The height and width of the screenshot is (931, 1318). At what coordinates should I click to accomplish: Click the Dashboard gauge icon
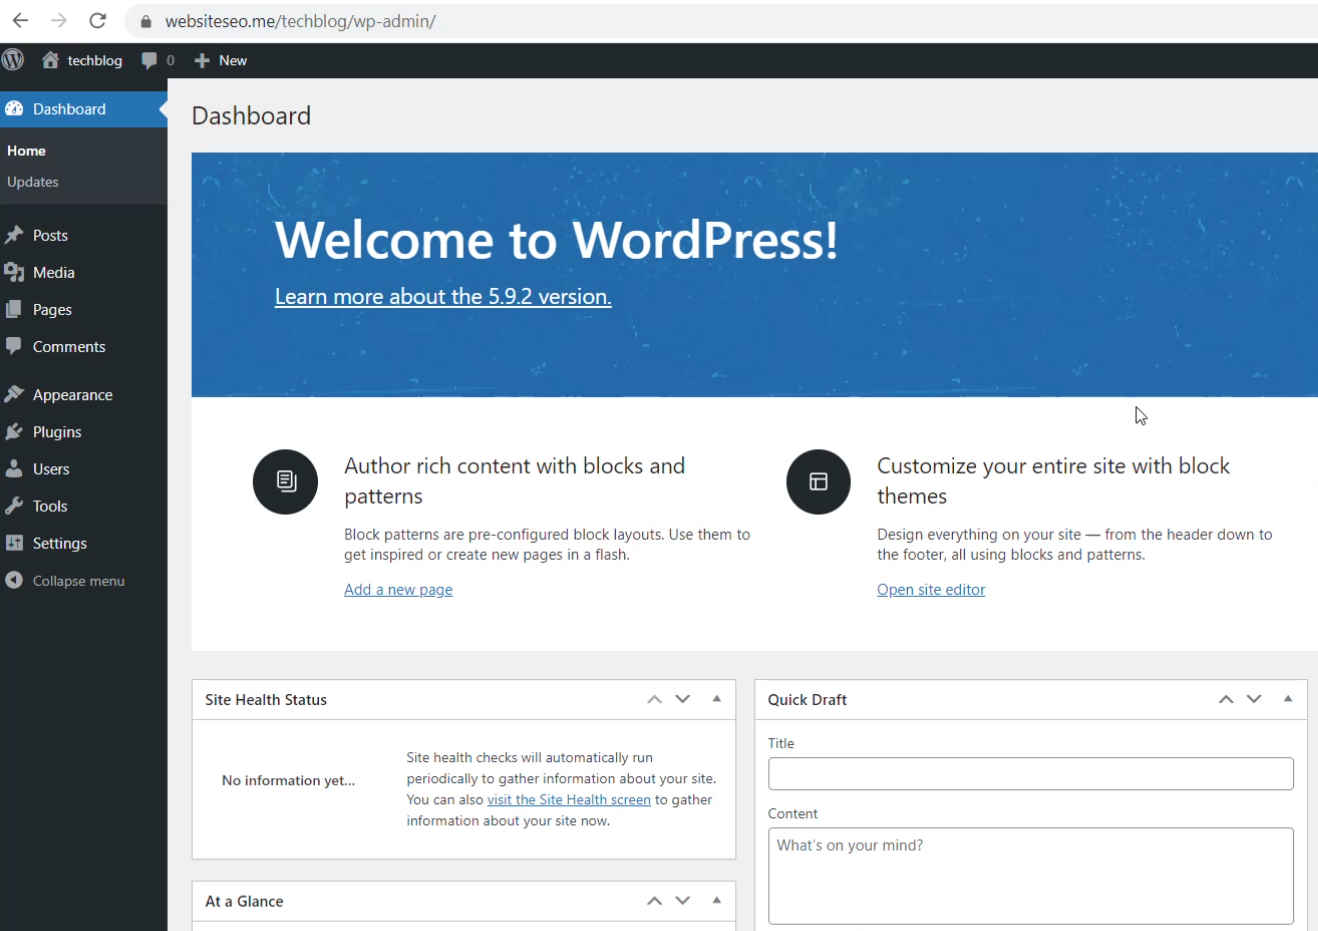click(14, 109)
